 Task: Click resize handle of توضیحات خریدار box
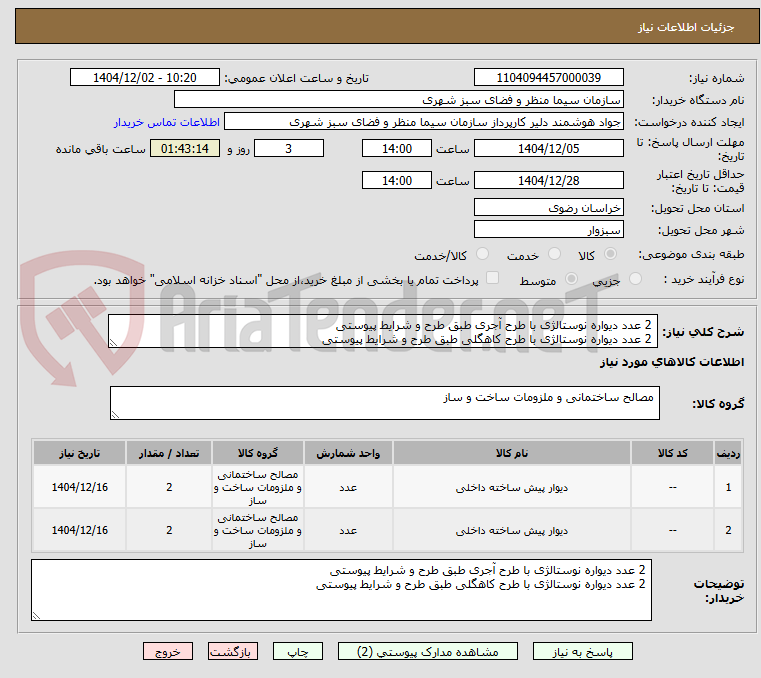(x=36, y=615)
